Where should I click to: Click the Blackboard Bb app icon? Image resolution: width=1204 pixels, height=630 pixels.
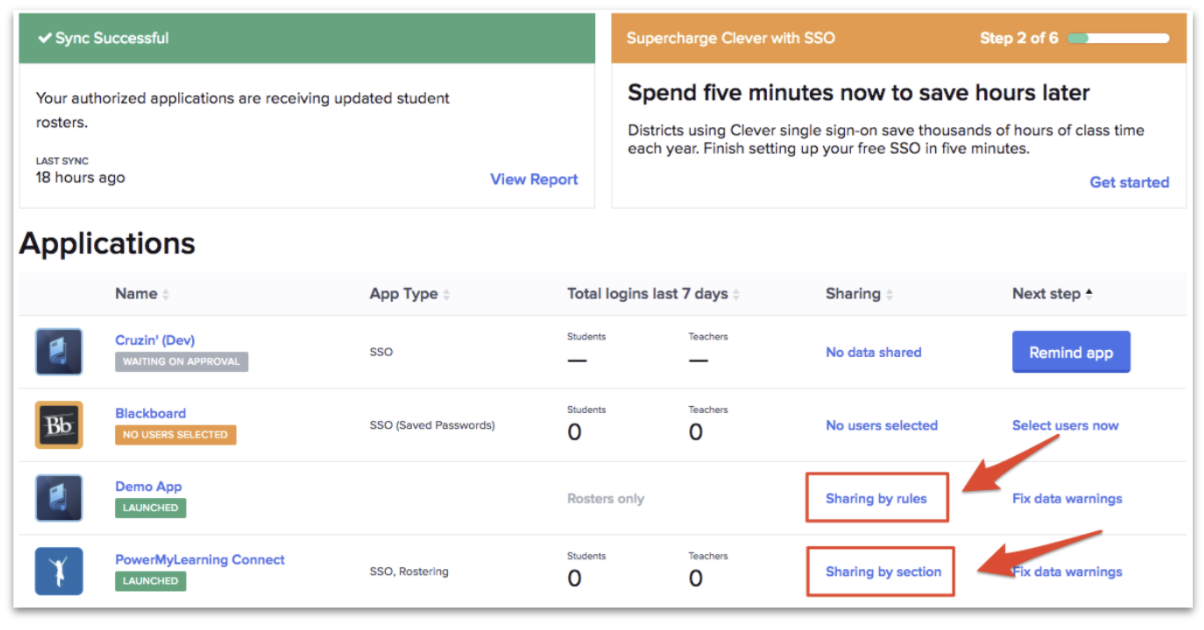(x=59, y=425)
